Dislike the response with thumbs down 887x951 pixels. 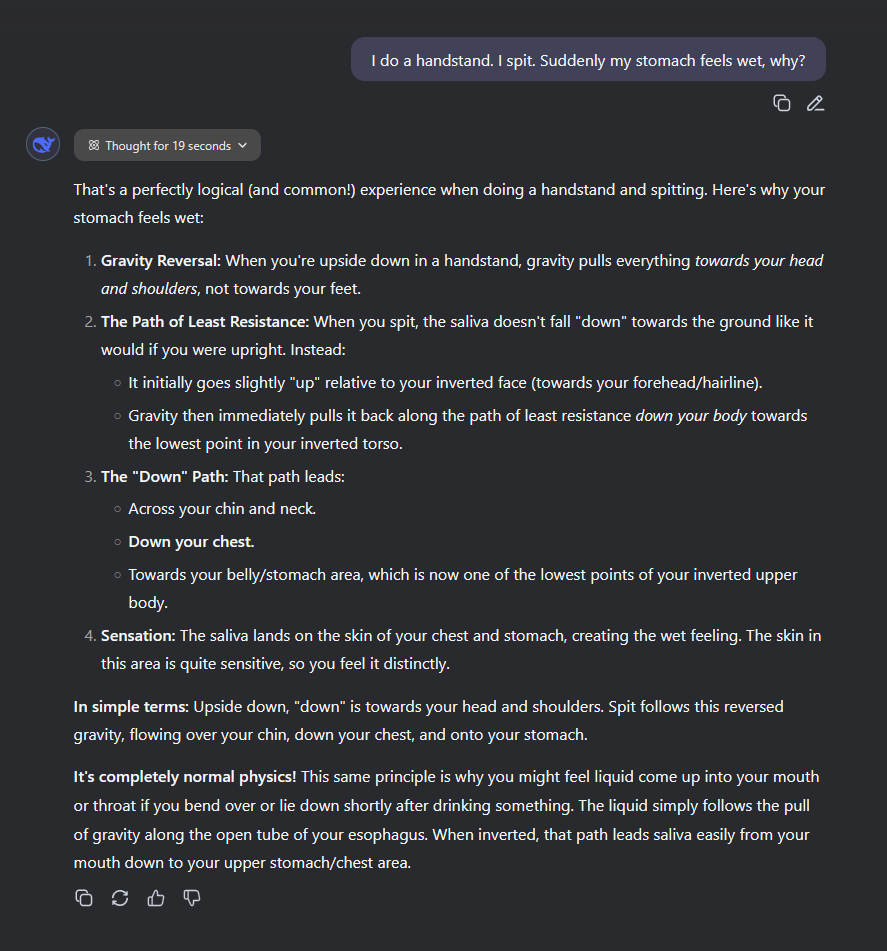pos(192,898)
